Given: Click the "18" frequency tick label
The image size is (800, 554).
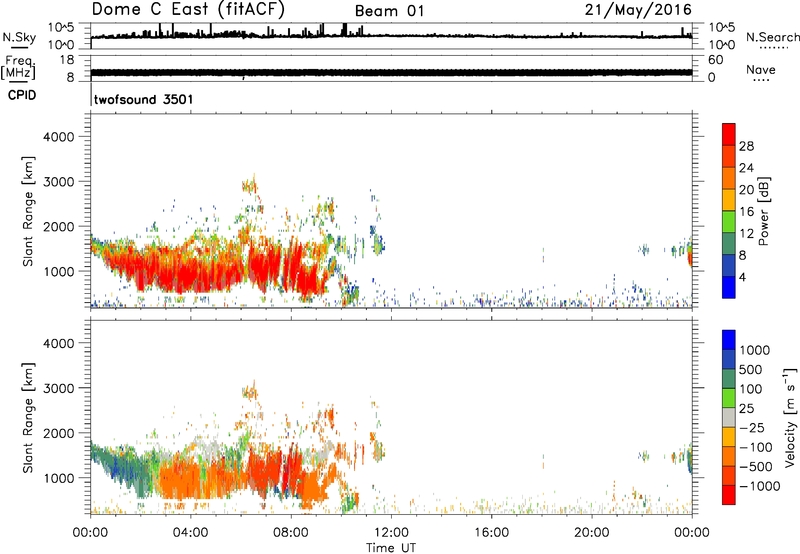Looking at the screenshot, I should click(x=66, y=60).
